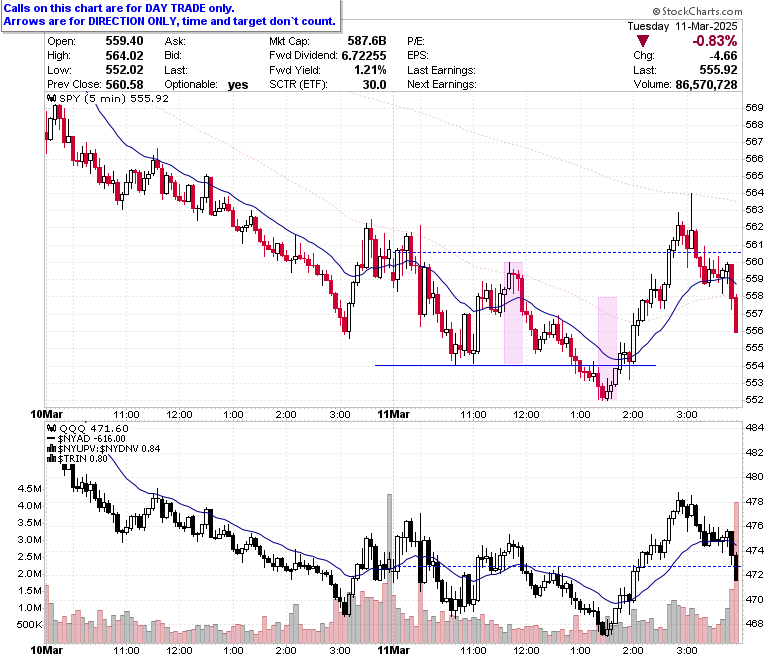Select the '$NYUPV:$NYDNV 0.84' legend label
Image resolution: width=780 pixels, height=659 pixels.
(109, 449)
